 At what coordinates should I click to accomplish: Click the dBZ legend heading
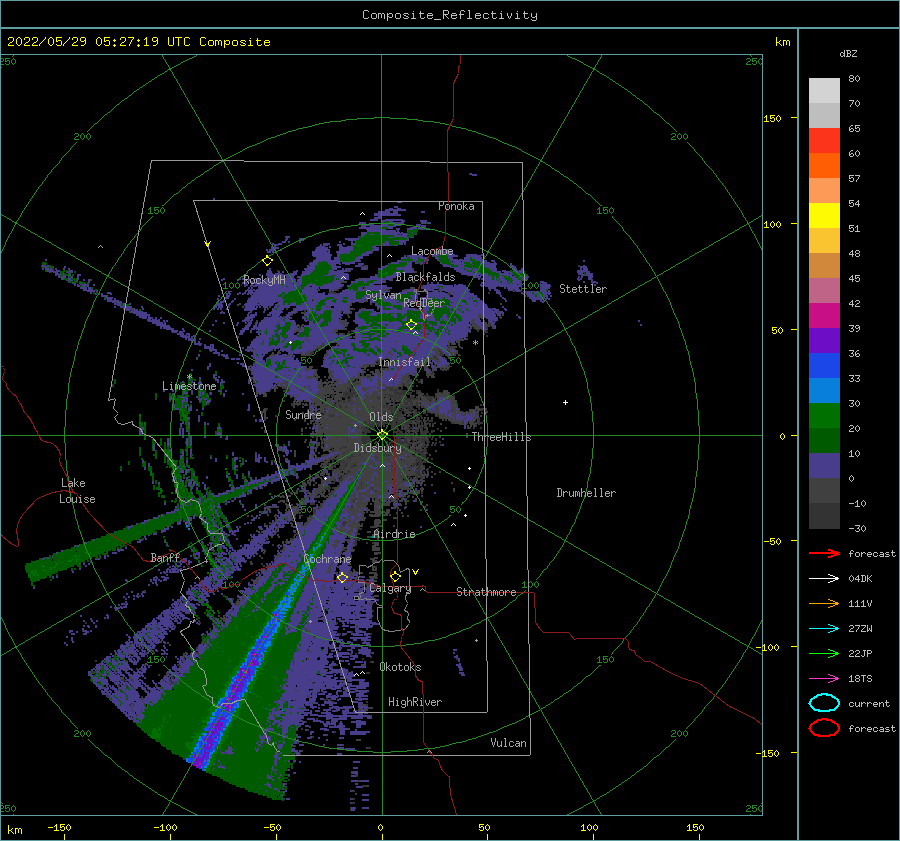pyautogui.click(x=848, y=53)
